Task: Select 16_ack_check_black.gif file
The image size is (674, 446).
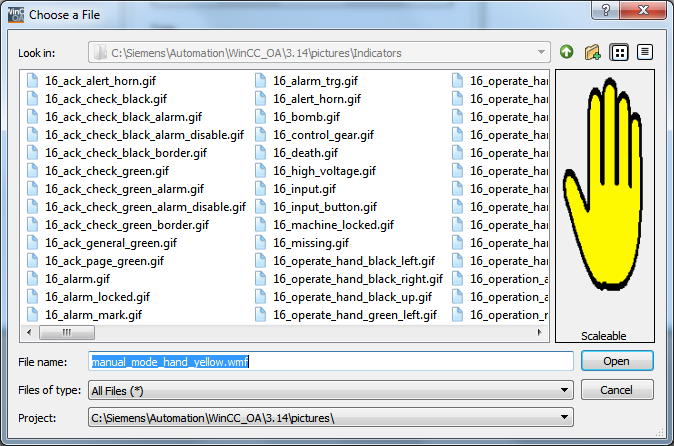Action: [106, 99]
